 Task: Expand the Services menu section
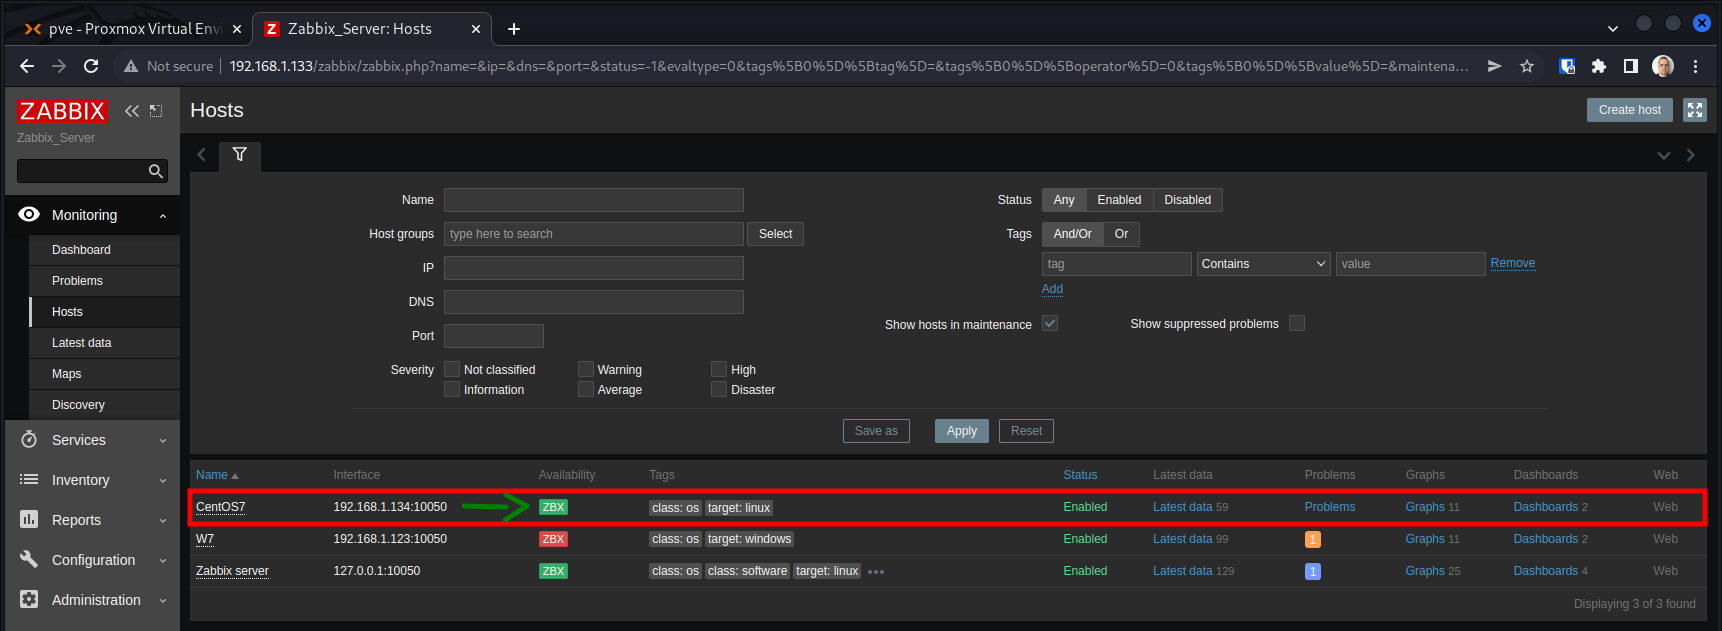(x=163, y=441)
